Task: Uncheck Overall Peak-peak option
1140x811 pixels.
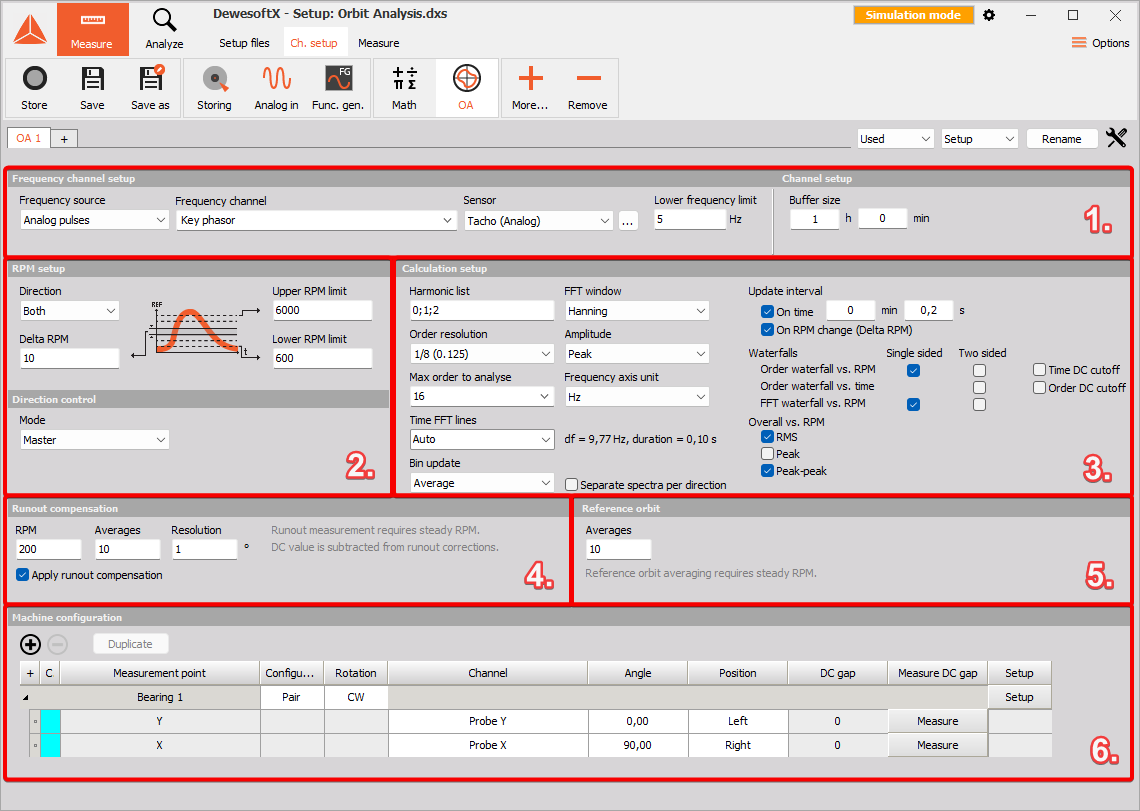Action: [x=767, y=471]
